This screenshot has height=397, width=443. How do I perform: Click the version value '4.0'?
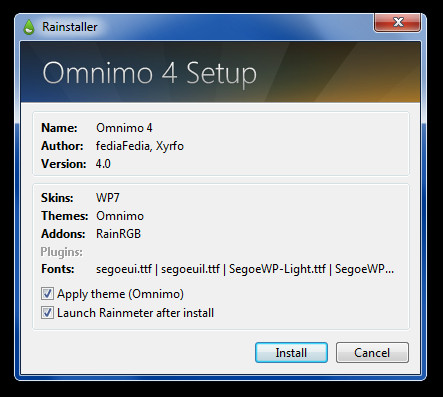(103, 164)
